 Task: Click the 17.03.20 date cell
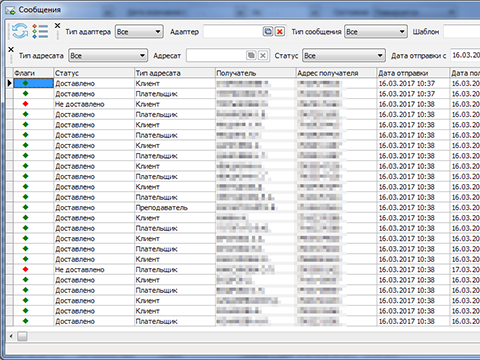pyautogui.click(x=465, y=269)
